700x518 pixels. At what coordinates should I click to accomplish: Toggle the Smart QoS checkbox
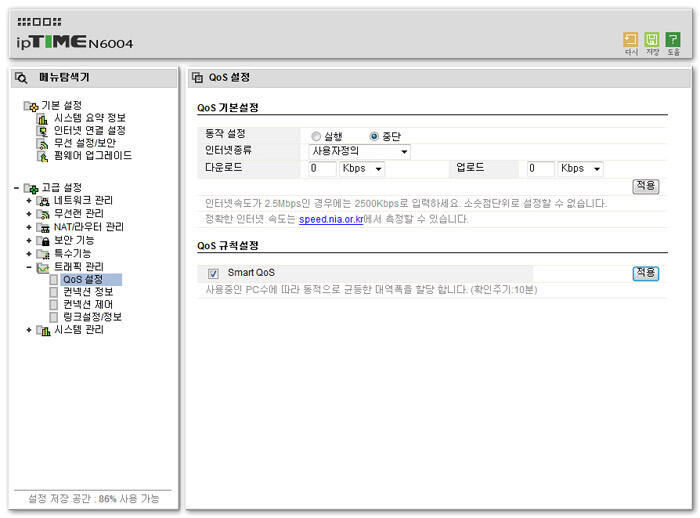point(213,273)
